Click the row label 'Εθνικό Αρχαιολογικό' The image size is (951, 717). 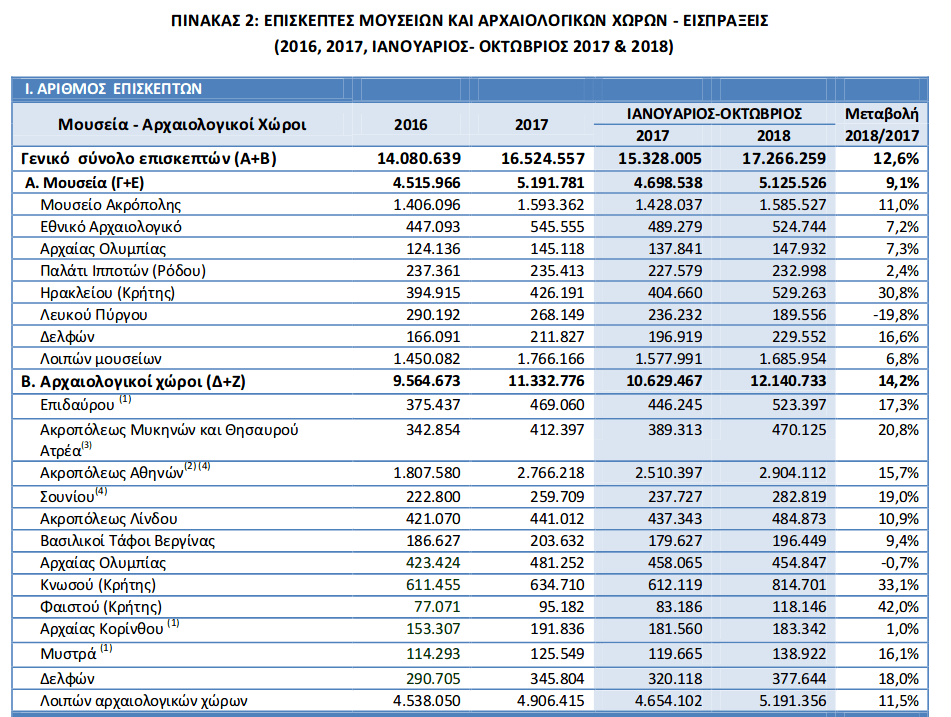(111, 227)
